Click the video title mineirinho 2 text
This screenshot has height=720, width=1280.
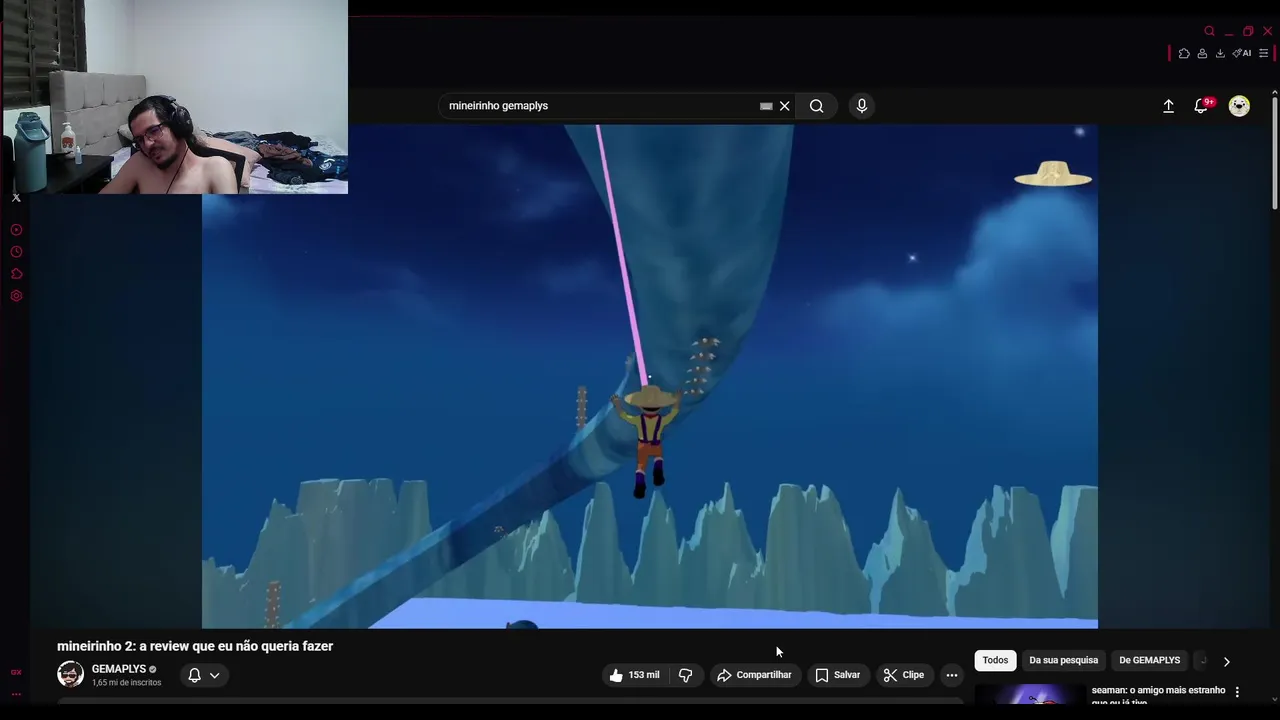(195, 646)
